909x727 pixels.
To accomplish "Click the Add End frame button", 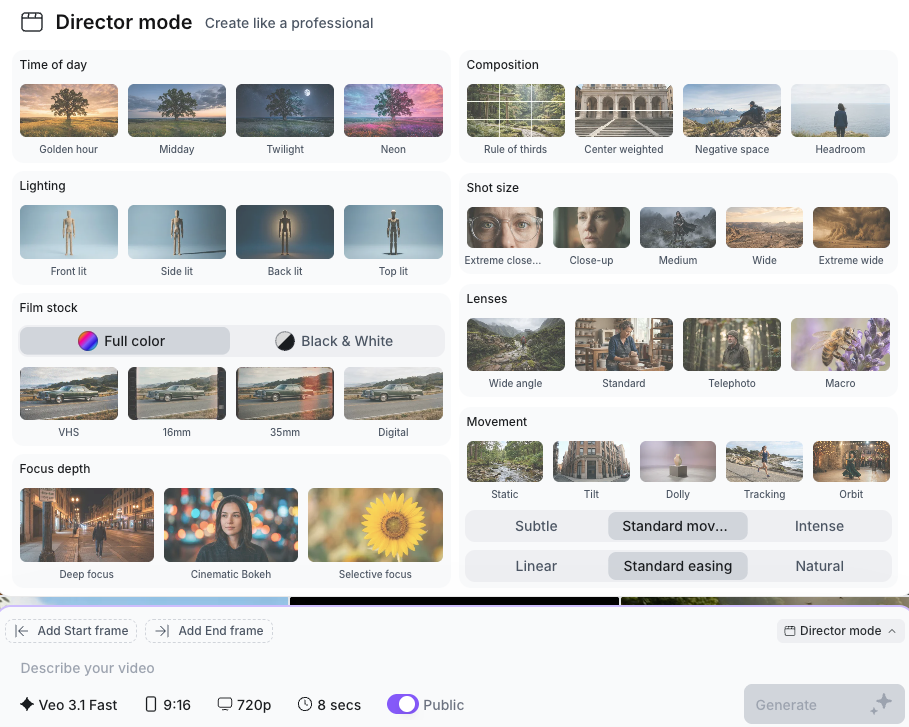I will pyautogui.click(x=209, y=631).
